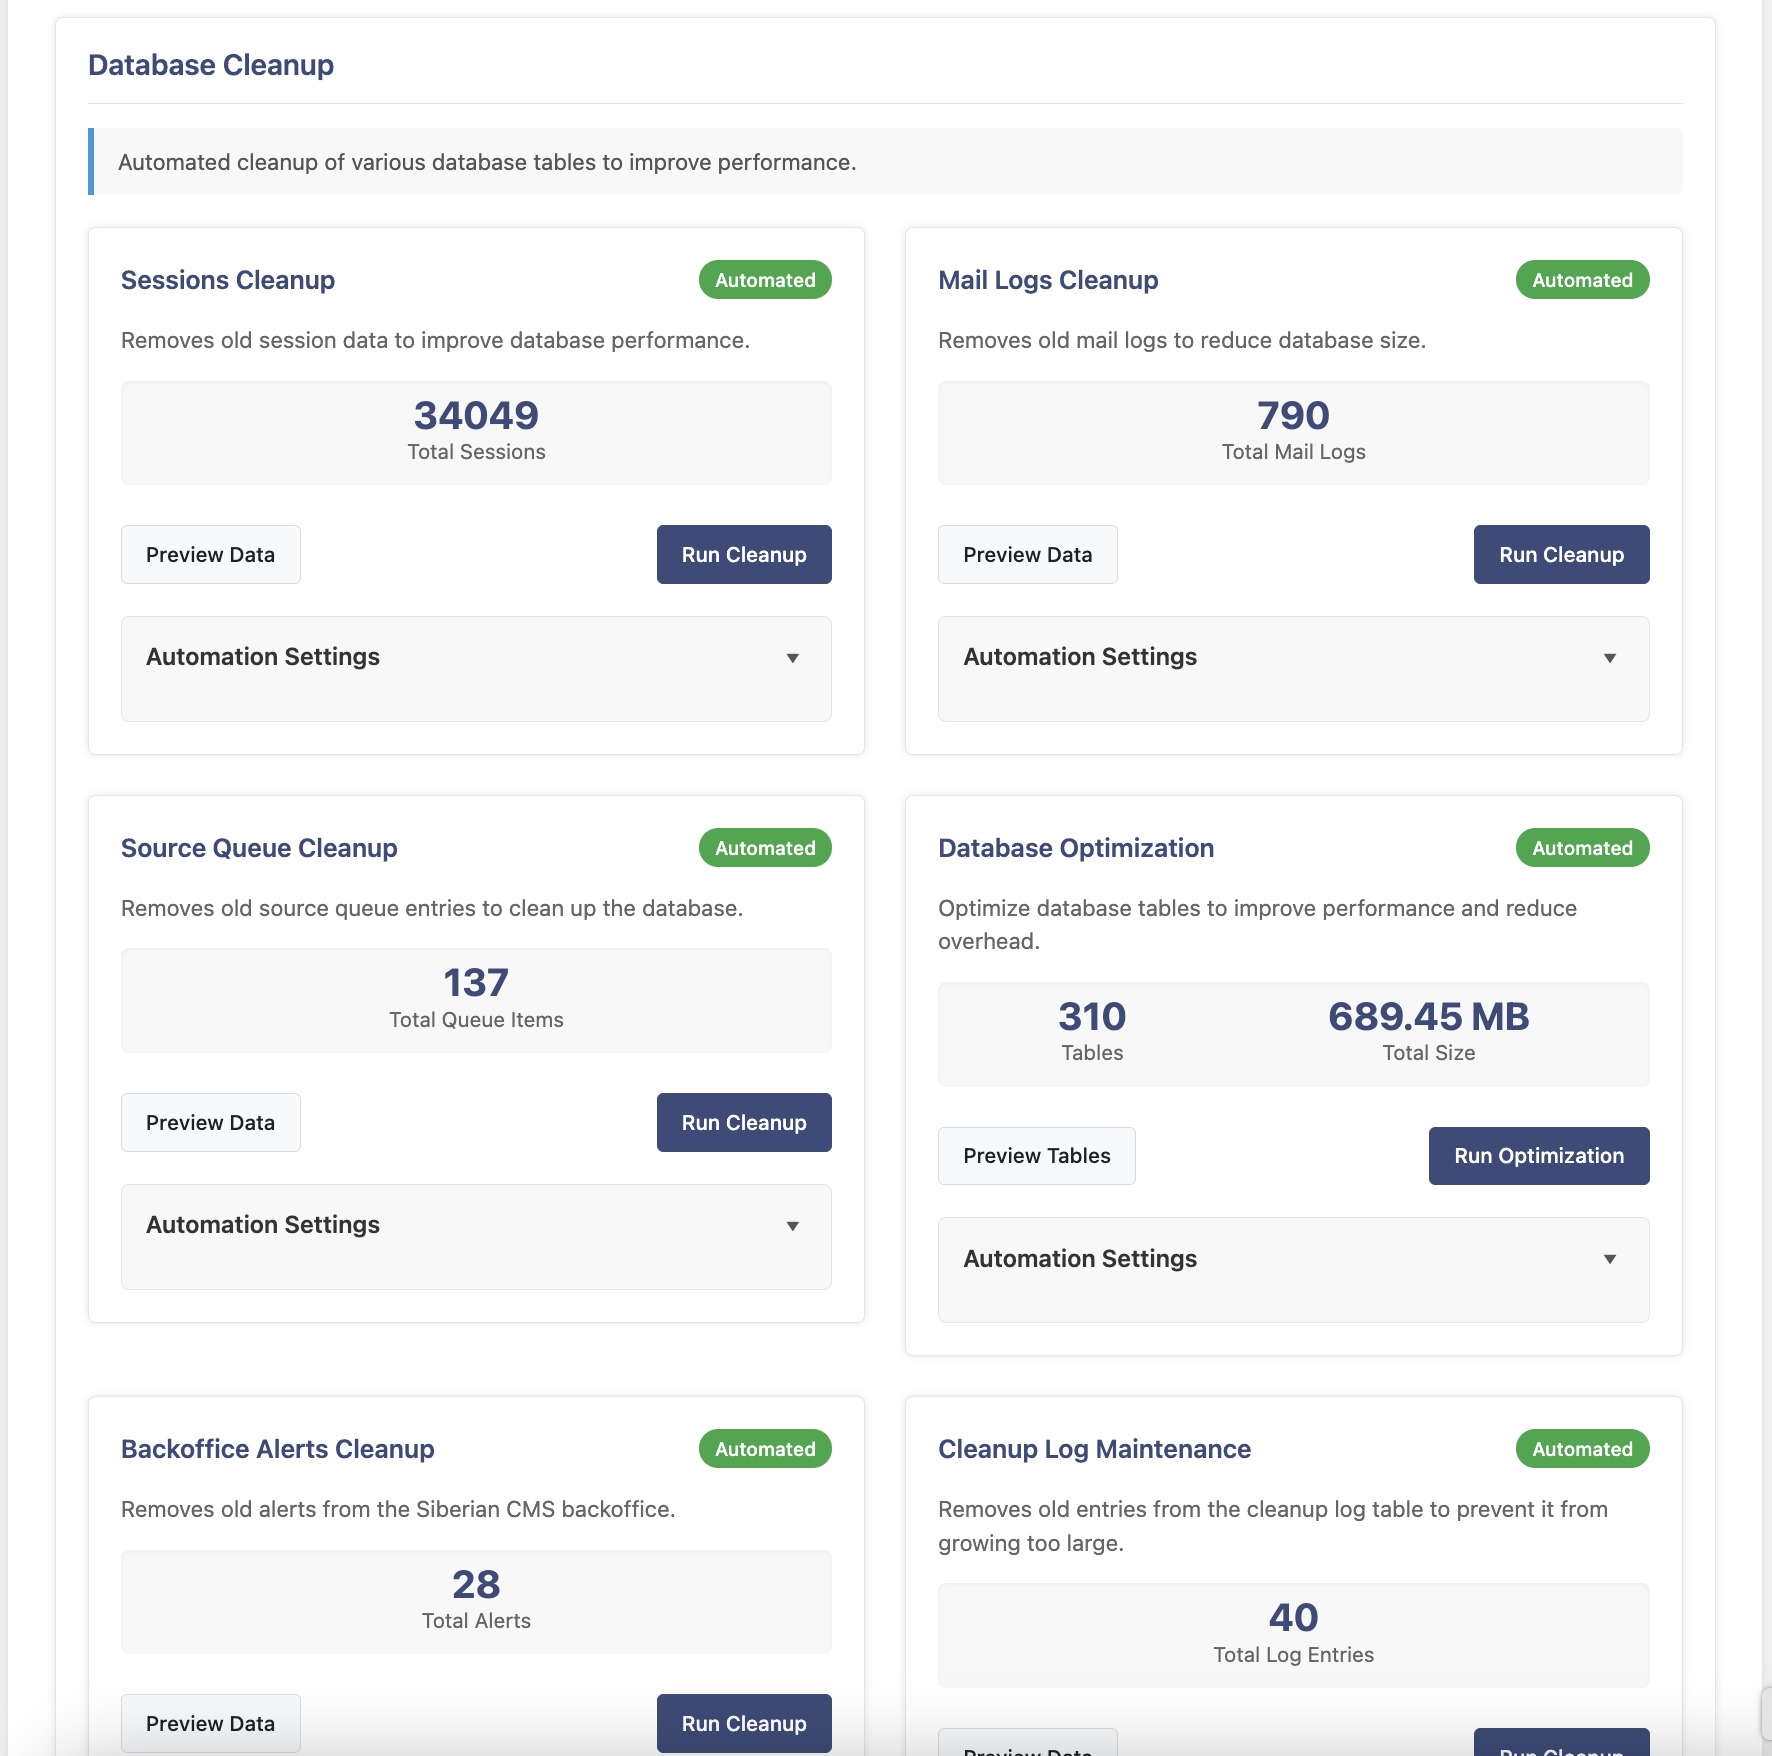Open Preview Tables in Database Optimization

tap(1036, 1156)
